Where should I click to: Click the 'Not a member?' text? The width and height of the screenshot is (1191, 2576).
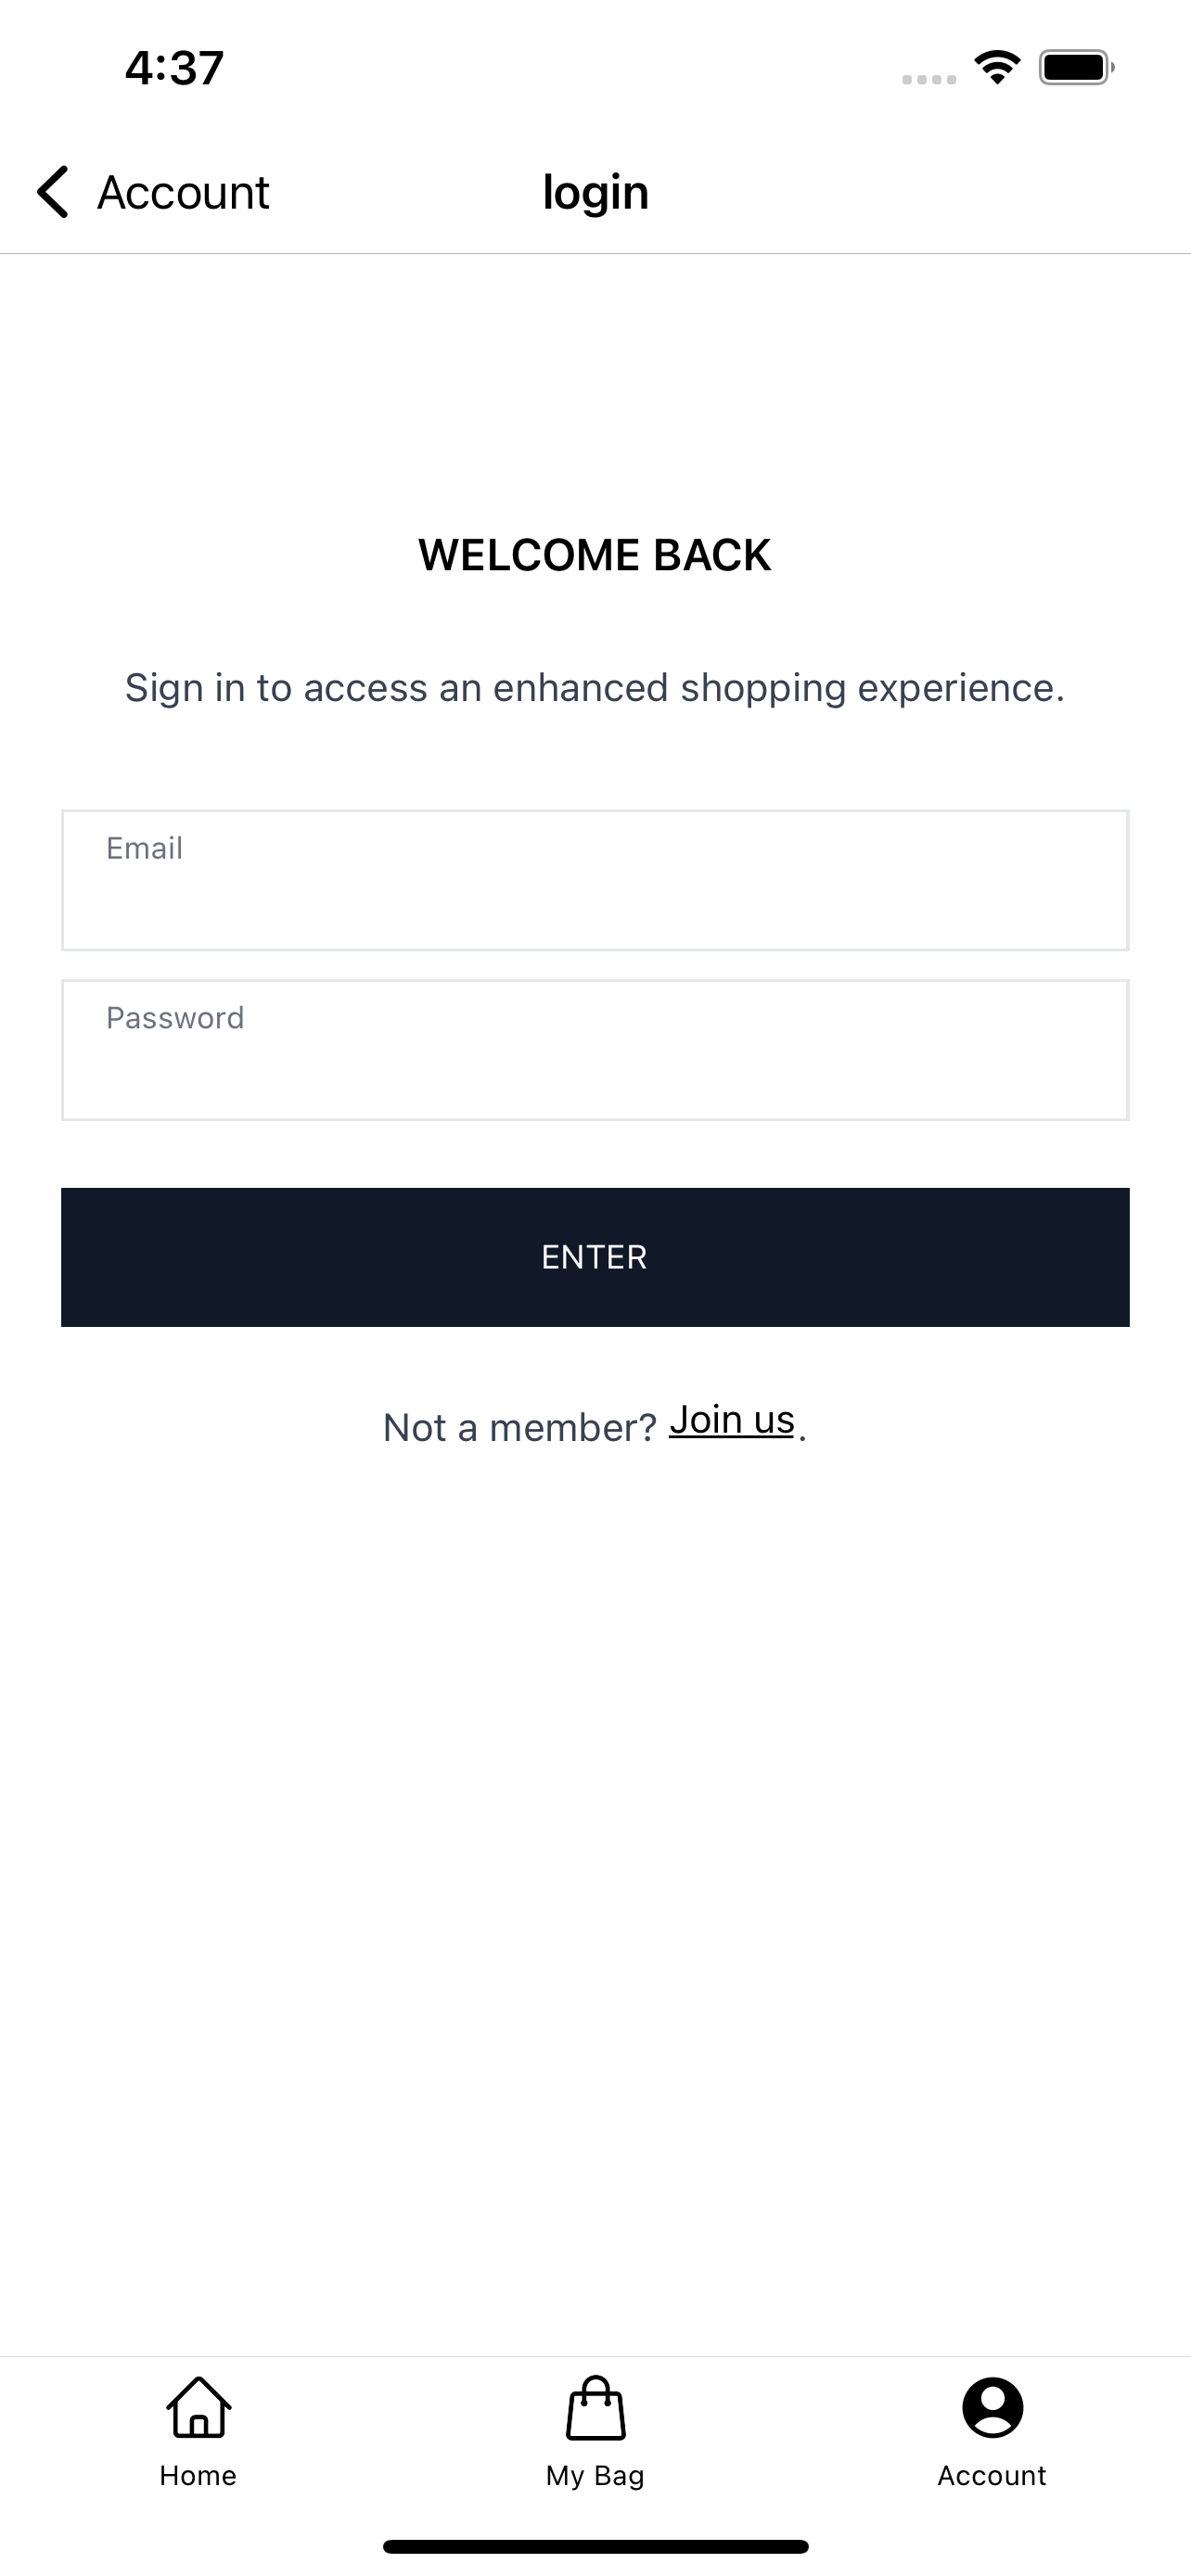point(519,1427)
